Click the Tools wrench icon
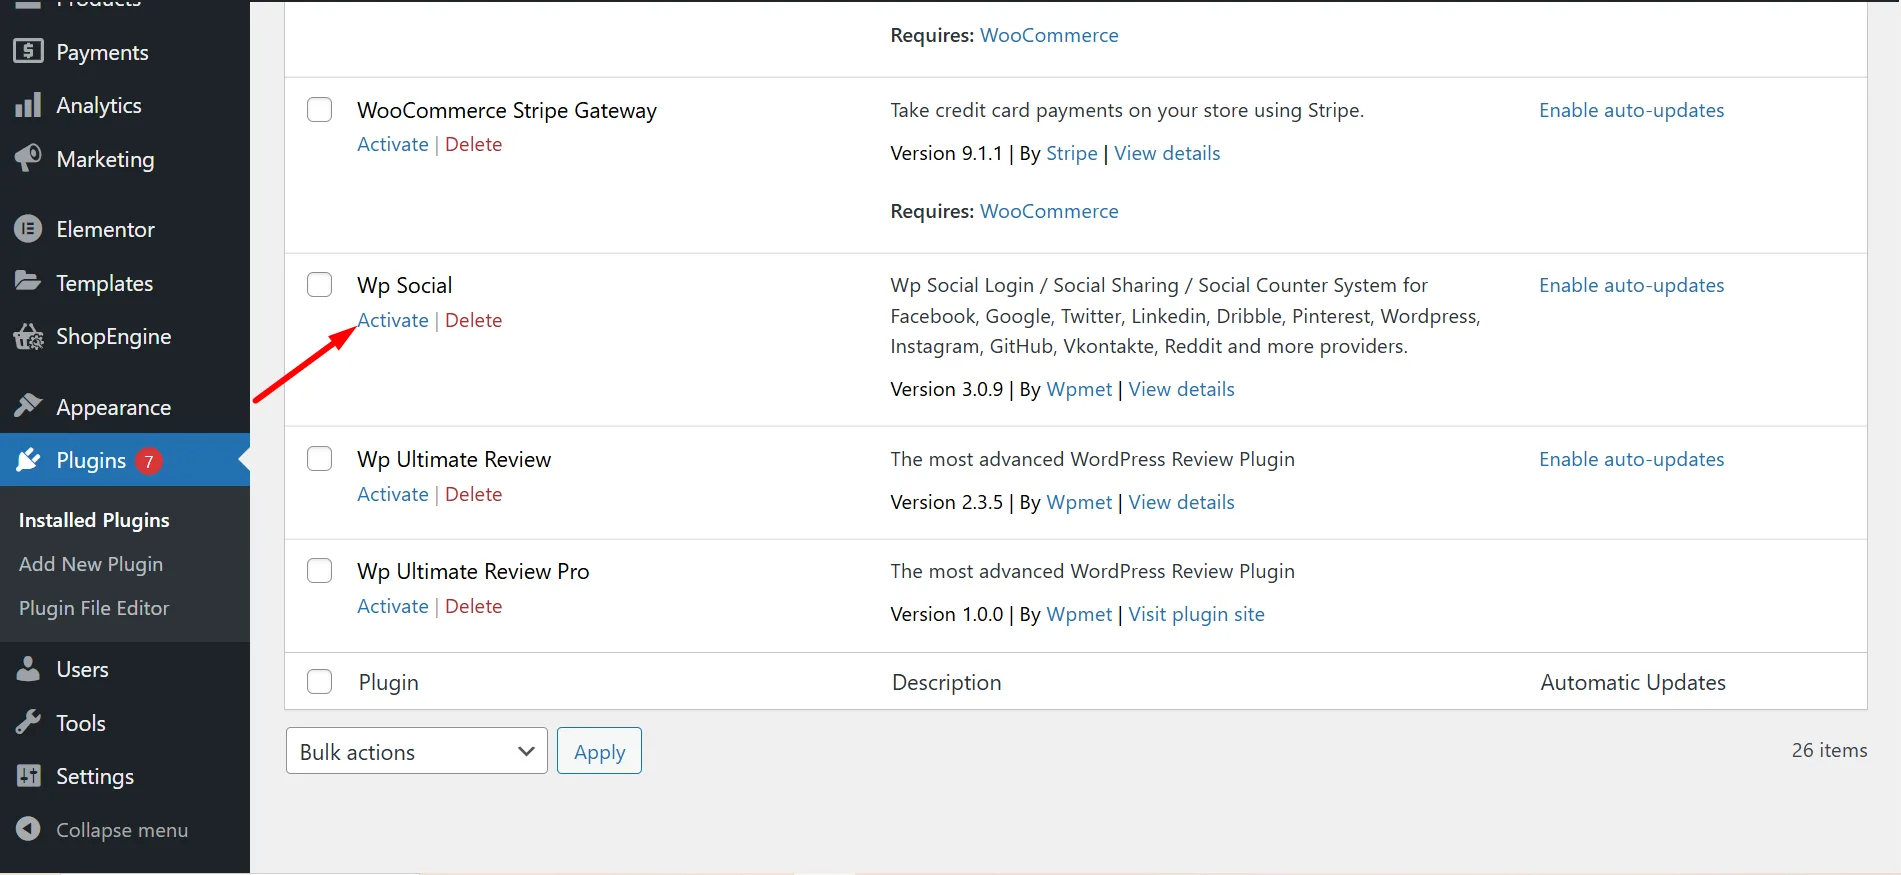Screen dimensions: 1901x875 [28, 722]
